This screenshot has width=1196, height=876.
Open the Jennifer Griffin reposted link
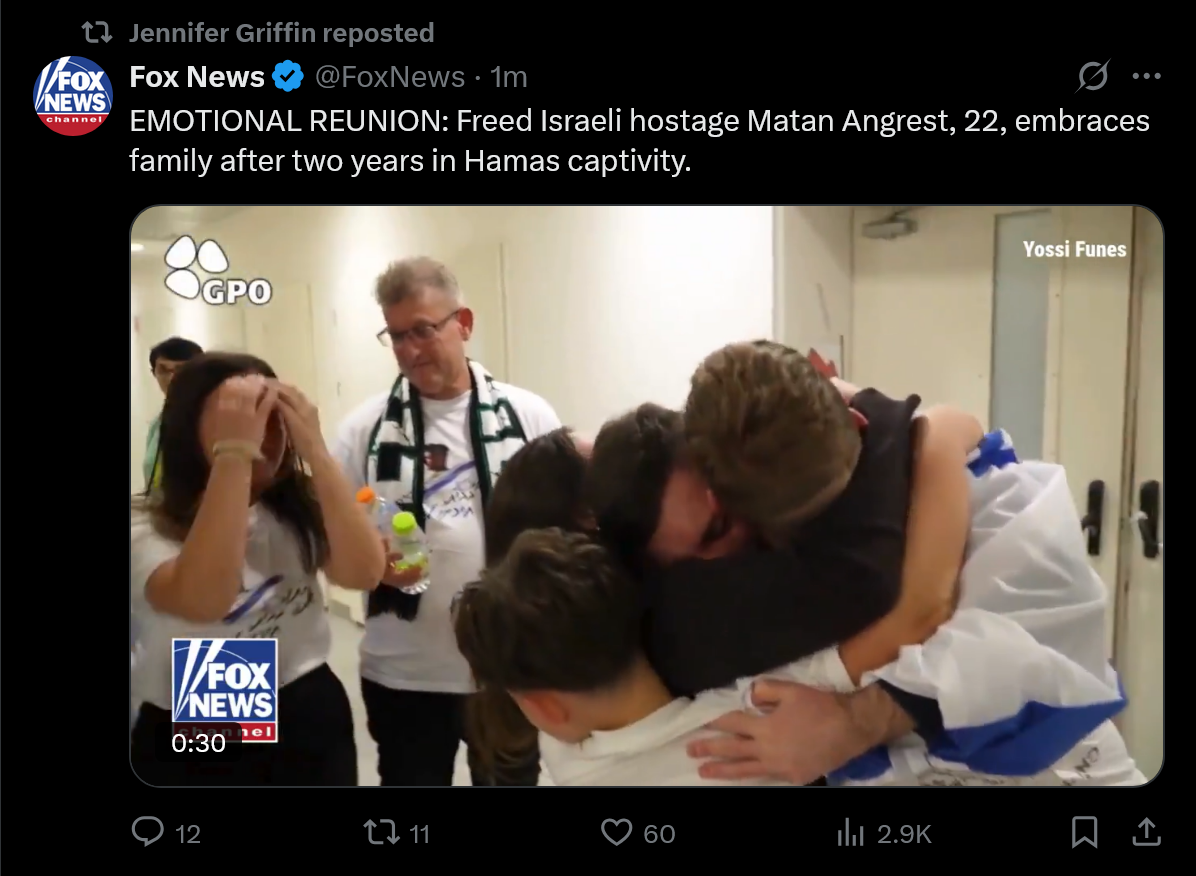(281, 33)
